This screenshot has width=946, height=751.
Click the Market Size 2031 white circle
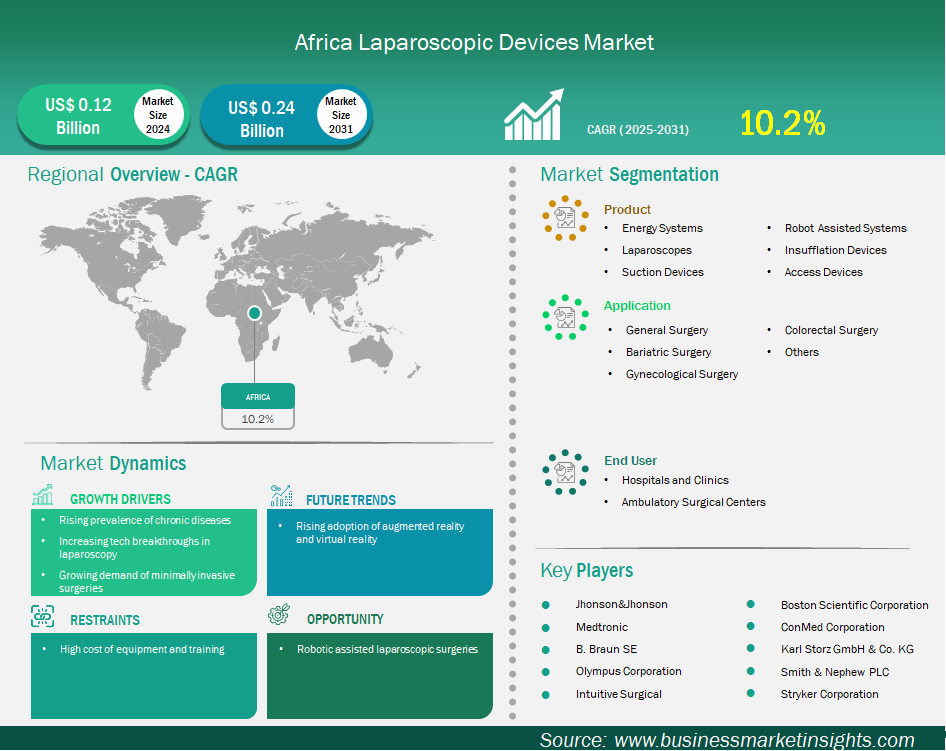pos(341,115)
